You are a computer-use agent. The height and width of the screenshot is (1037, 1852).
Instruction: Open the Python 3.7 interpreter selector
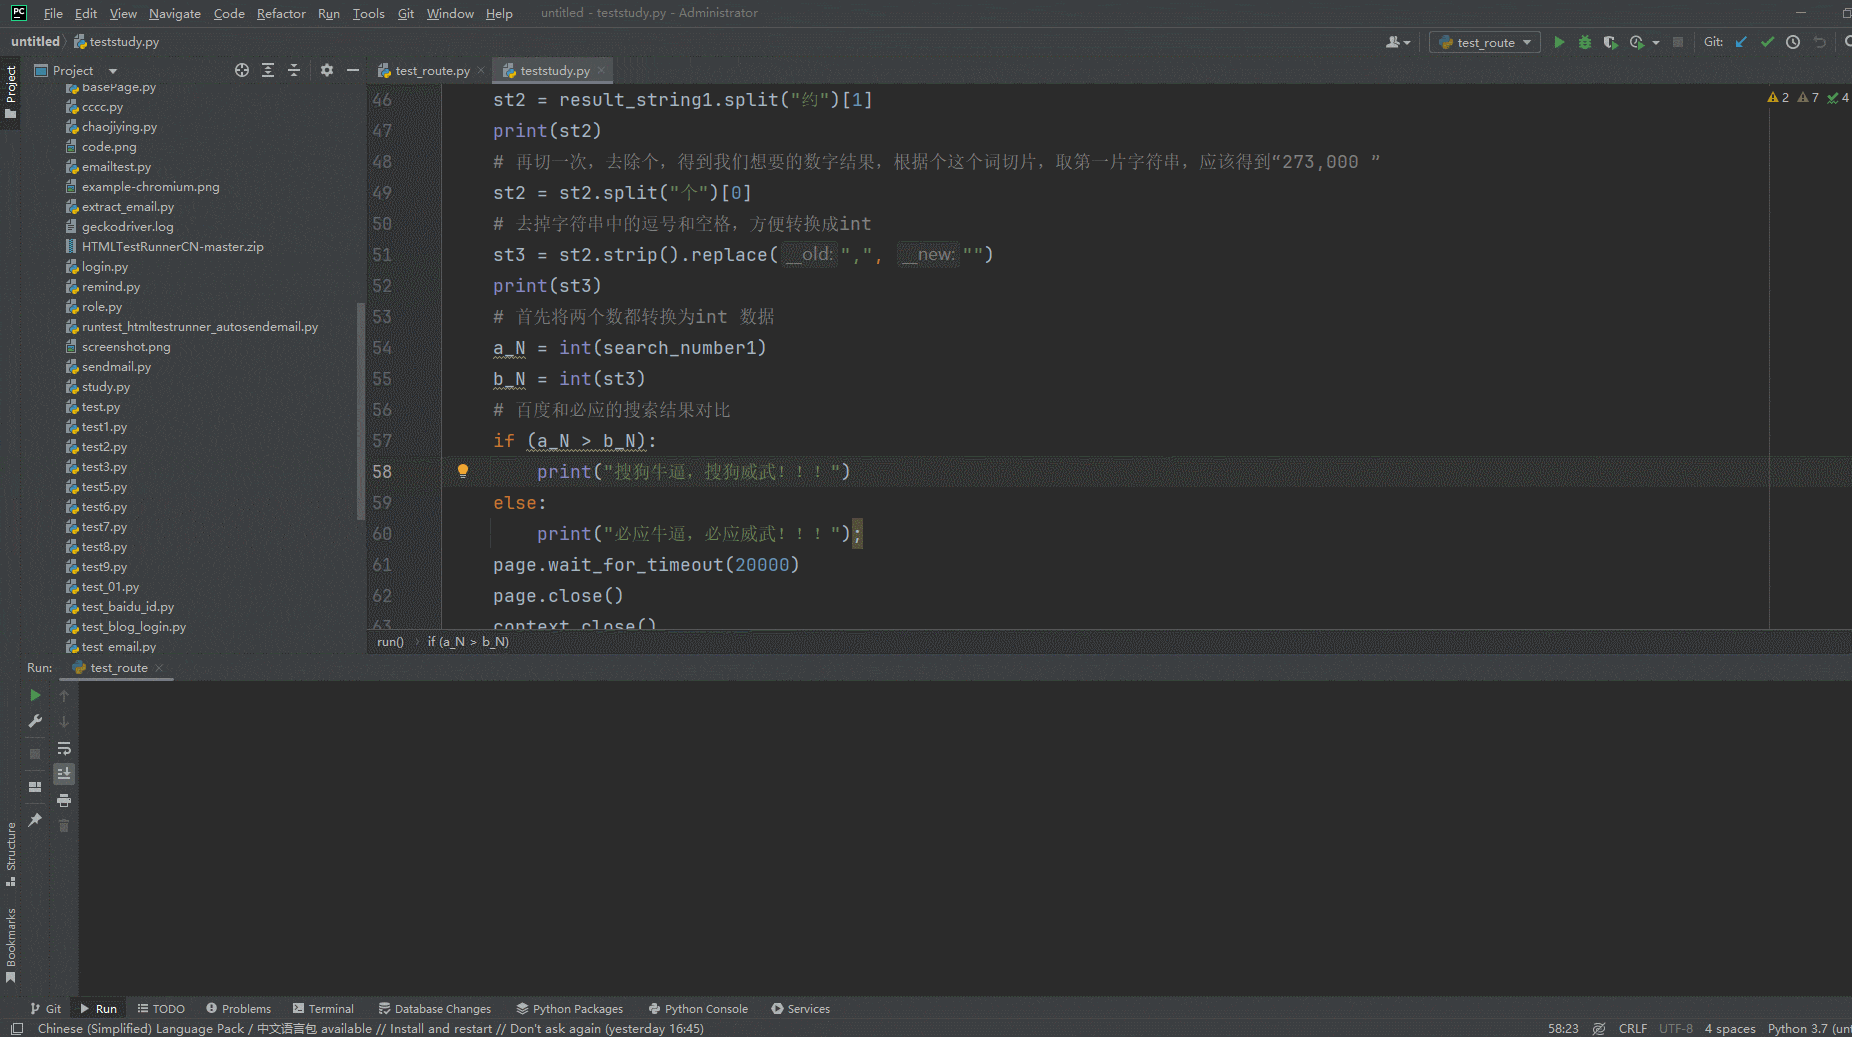(x=1809, y=1028)
